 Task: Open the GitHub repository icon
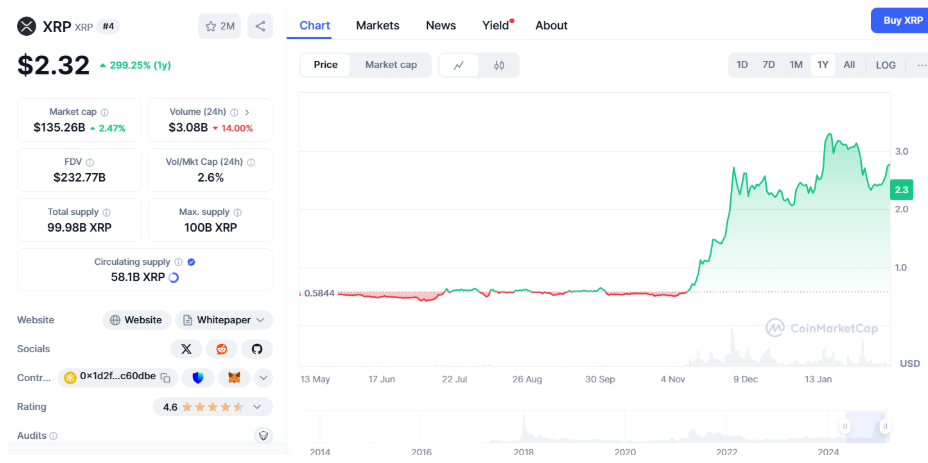[x=257, y=349]
